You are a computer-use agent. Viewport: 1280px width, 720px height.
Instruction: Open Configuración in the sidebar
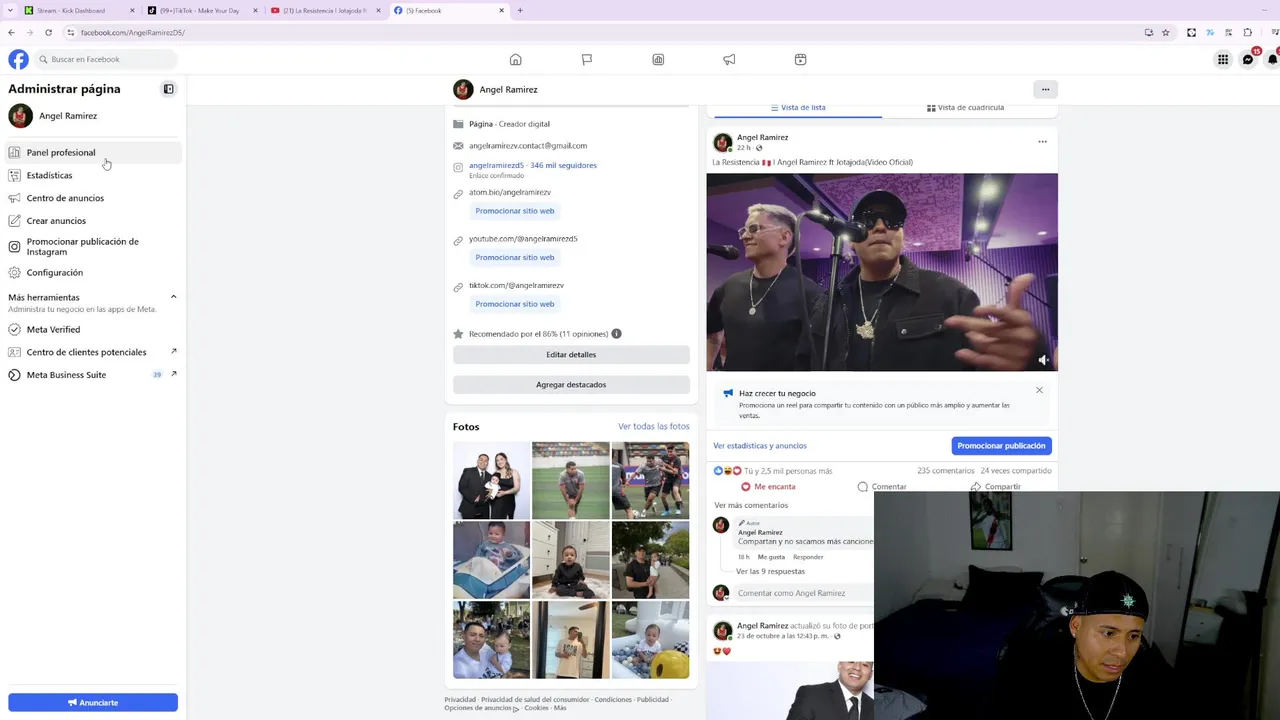pos(93,272)
